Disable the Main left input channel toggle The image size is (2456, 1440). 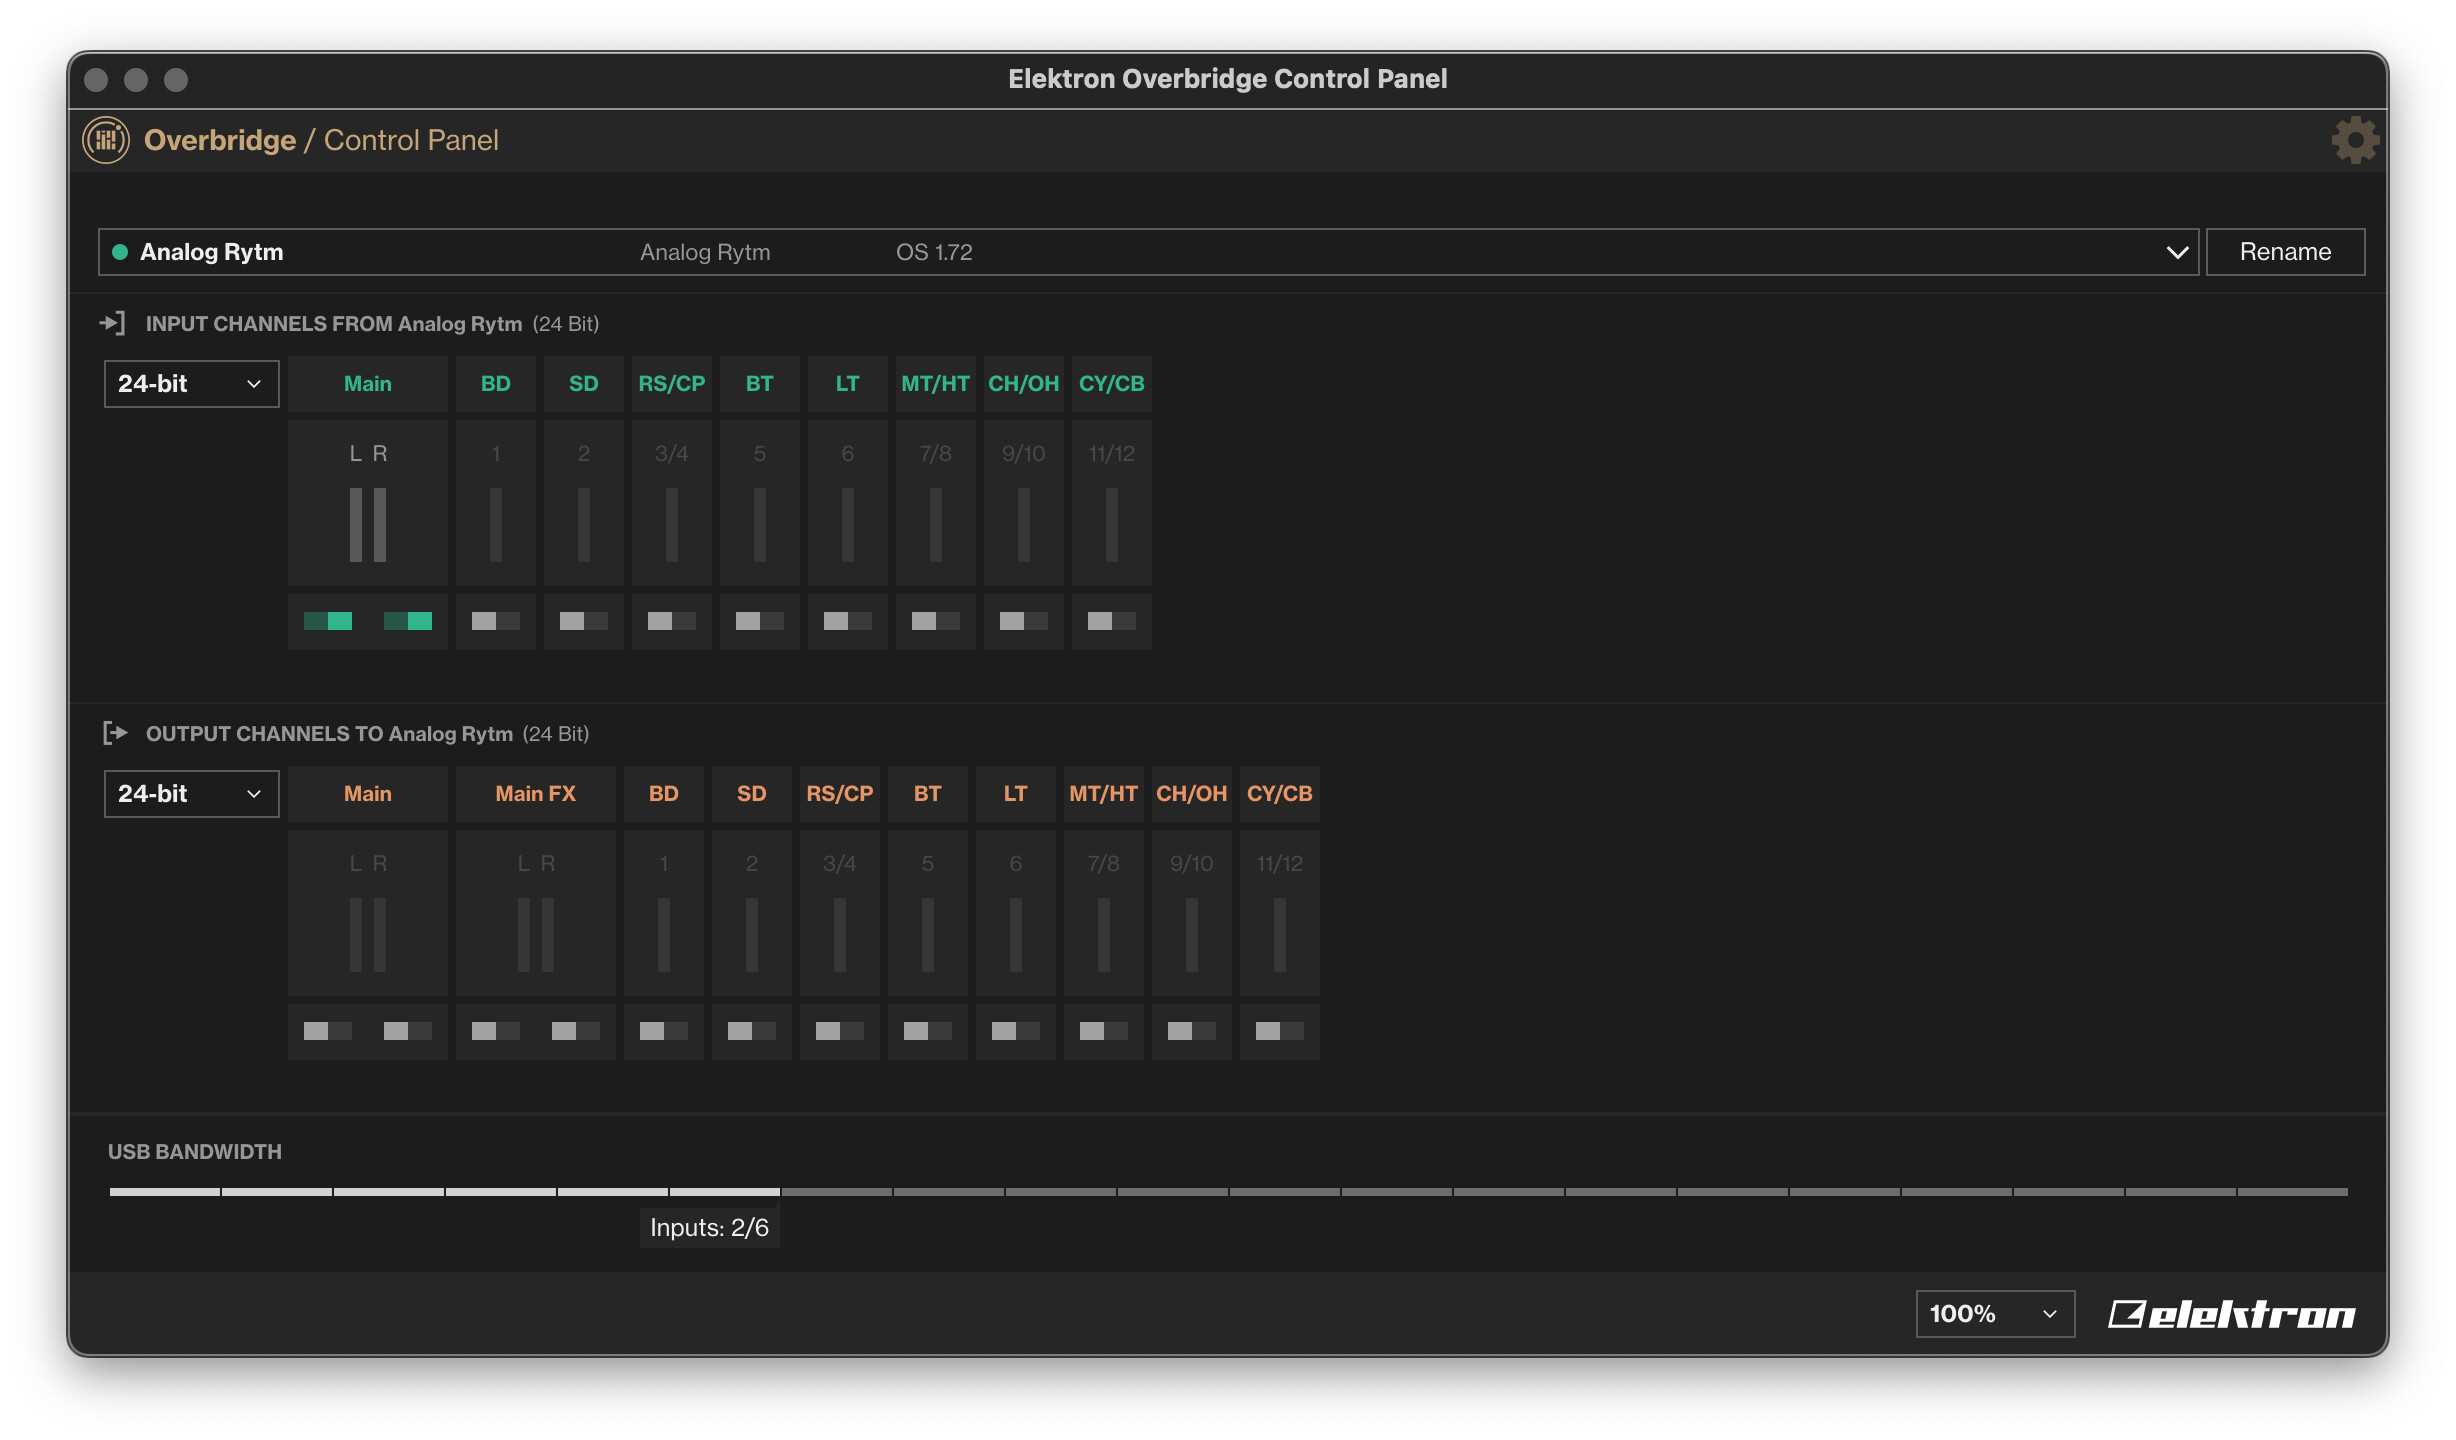point(328,622)
